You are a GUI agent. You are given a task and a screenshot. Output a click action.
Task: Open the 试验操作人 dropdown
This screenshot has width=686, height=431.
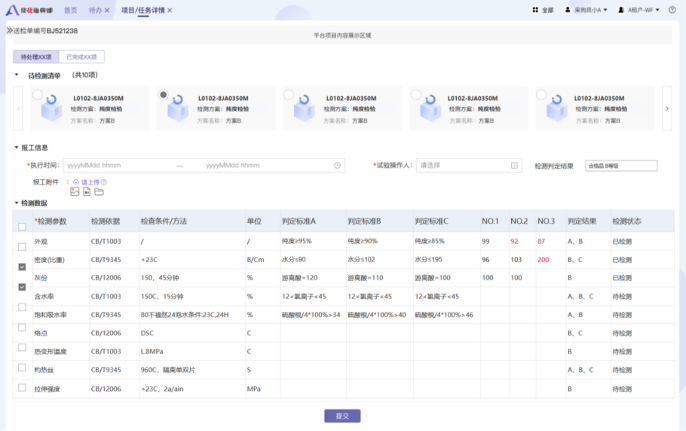[468, 165]
